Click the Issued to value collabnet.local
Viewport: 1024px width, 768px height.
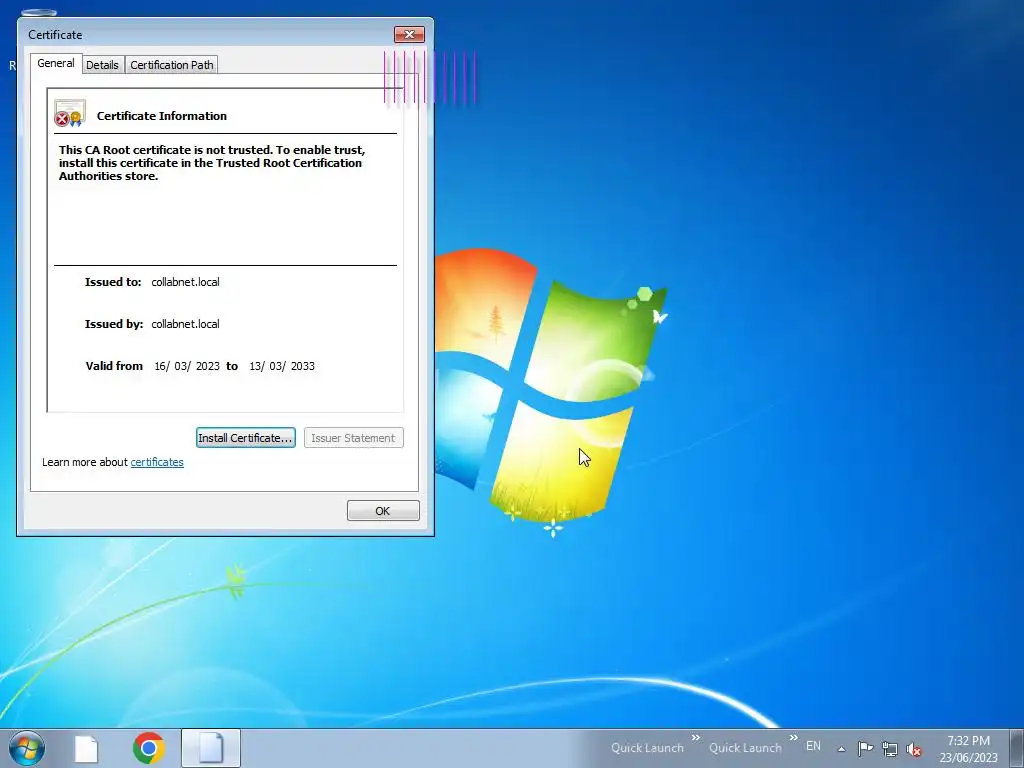tap(185, 282)
